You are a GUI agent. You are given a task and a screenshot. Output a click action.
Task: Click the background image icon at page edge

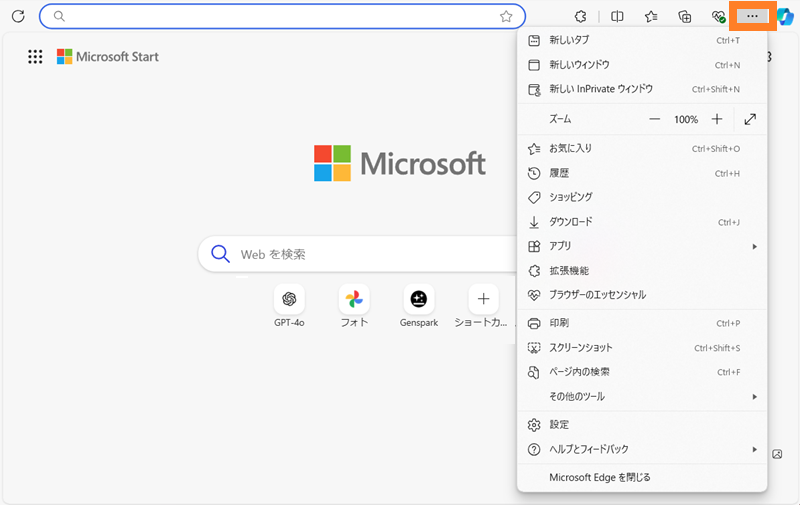click(x=777, y=454)
